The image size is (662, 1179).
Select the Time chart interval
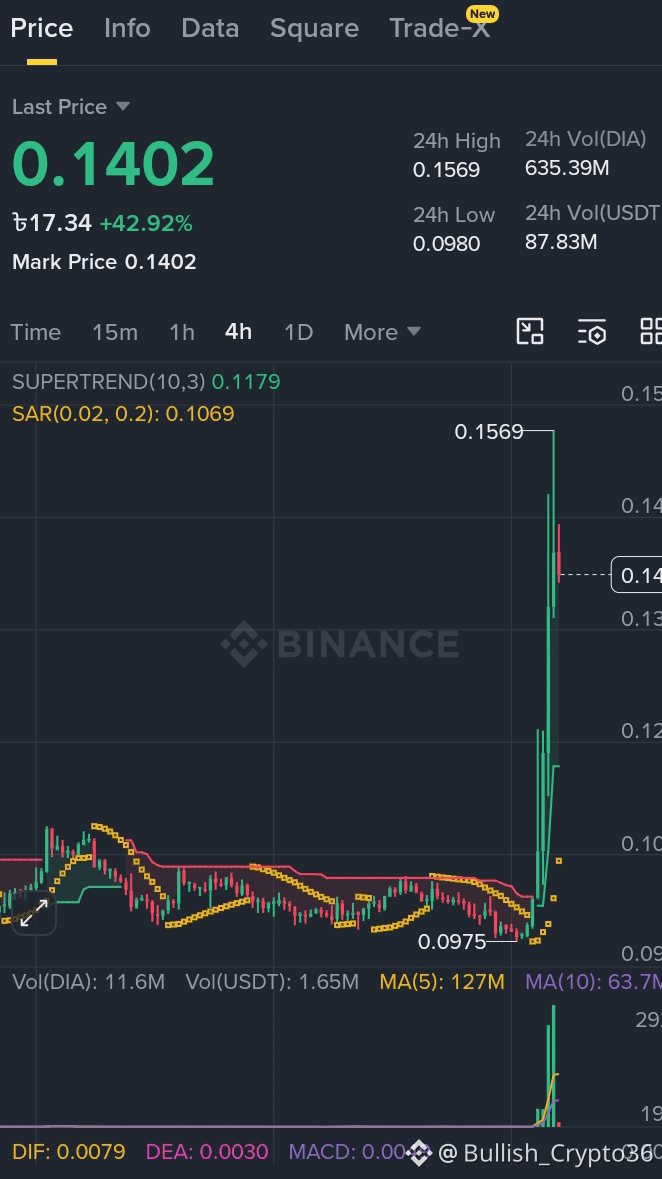35,332
